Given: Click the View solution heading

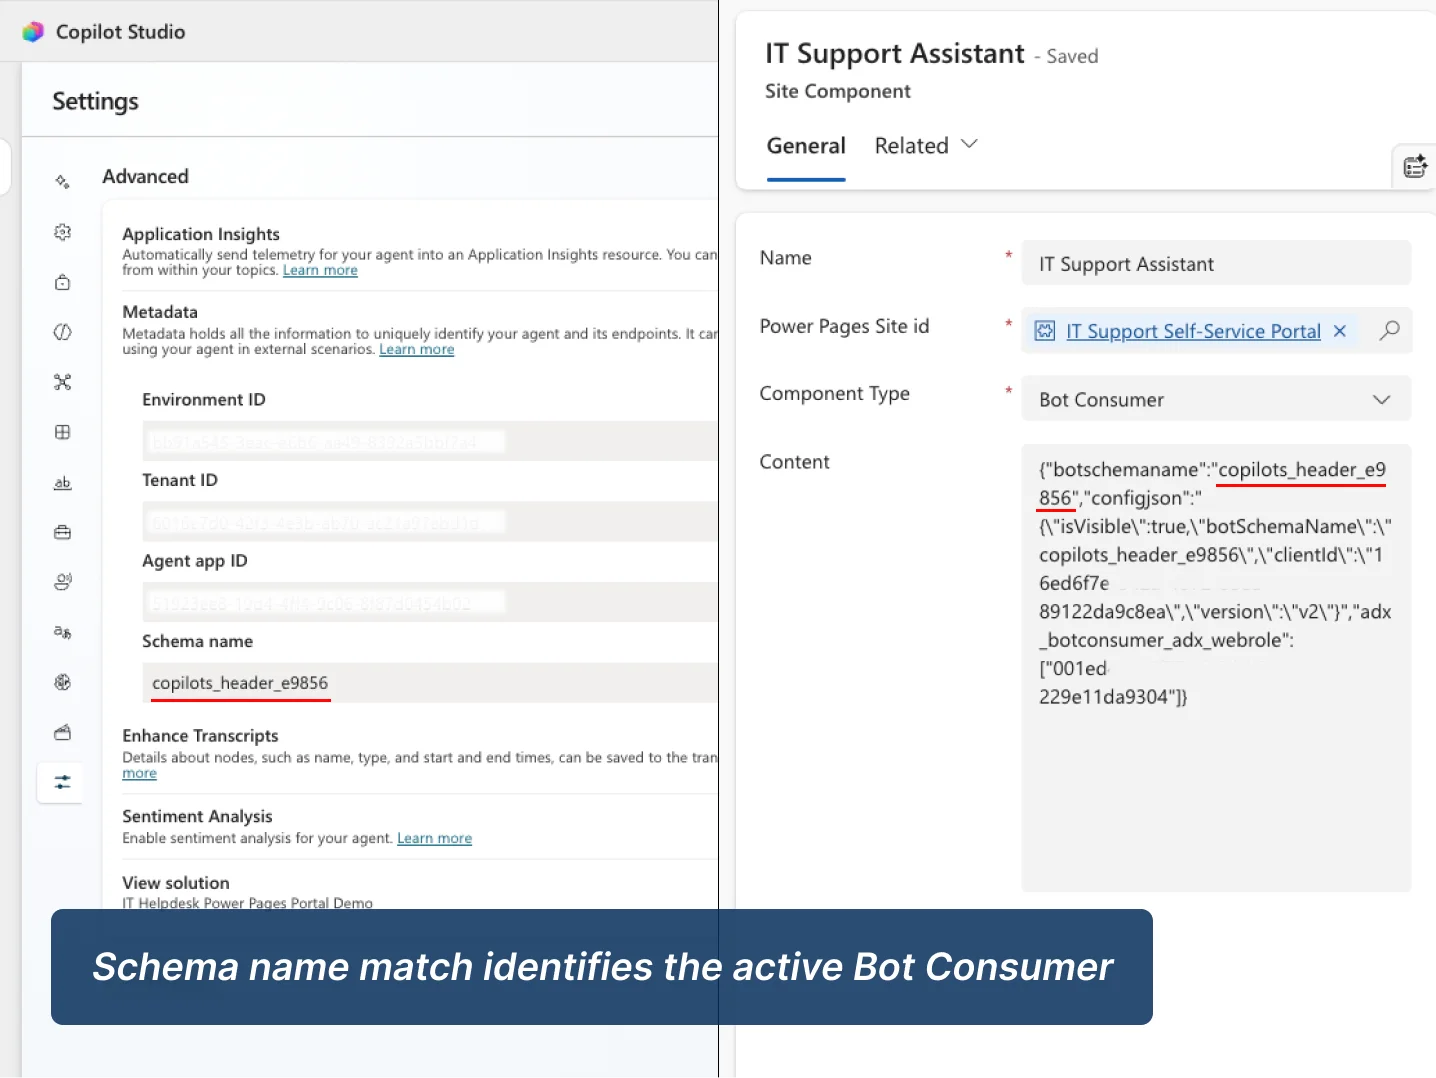Looking at the screenshot, I should pos(176,883).
